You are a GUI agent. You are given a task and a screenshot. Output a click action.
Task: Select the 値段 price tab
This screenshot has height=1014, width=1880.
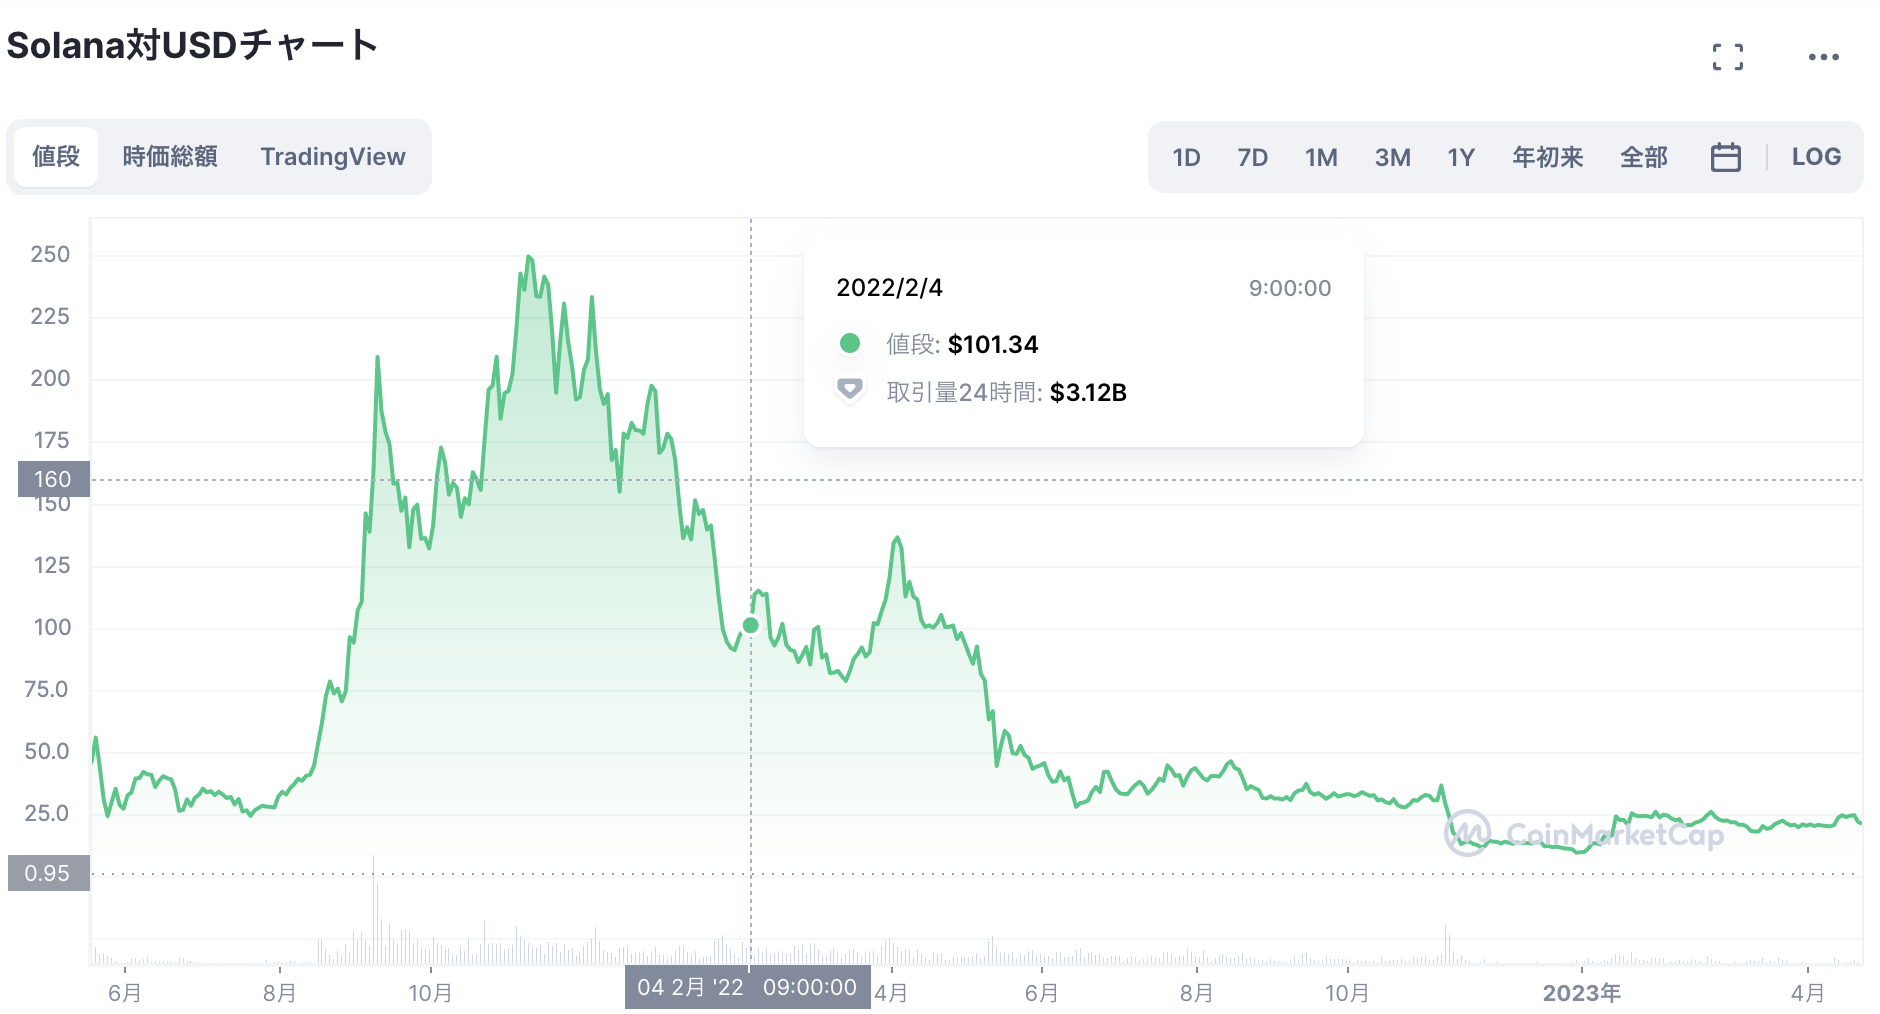pyautogui.click(x=56, y=157)
